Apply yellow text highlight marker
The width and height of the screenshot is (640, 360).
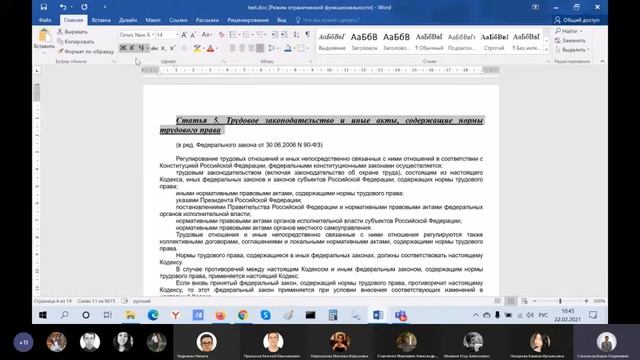pos(197,48)
